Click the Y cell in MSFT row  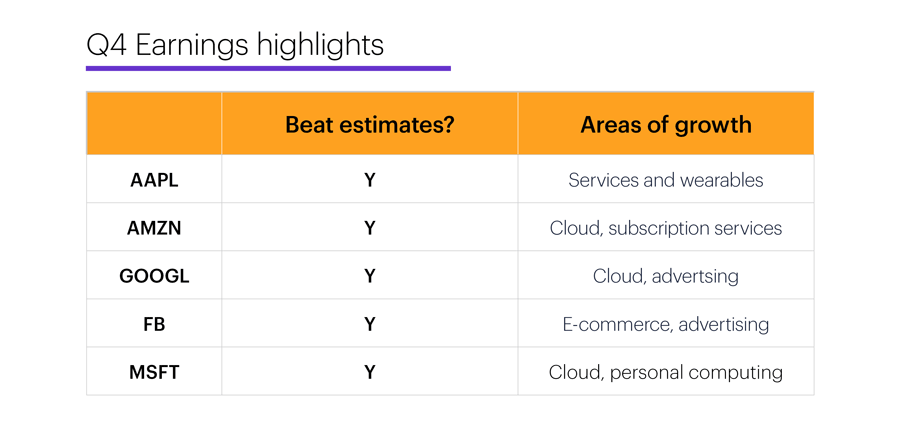[x=370, y=372]
